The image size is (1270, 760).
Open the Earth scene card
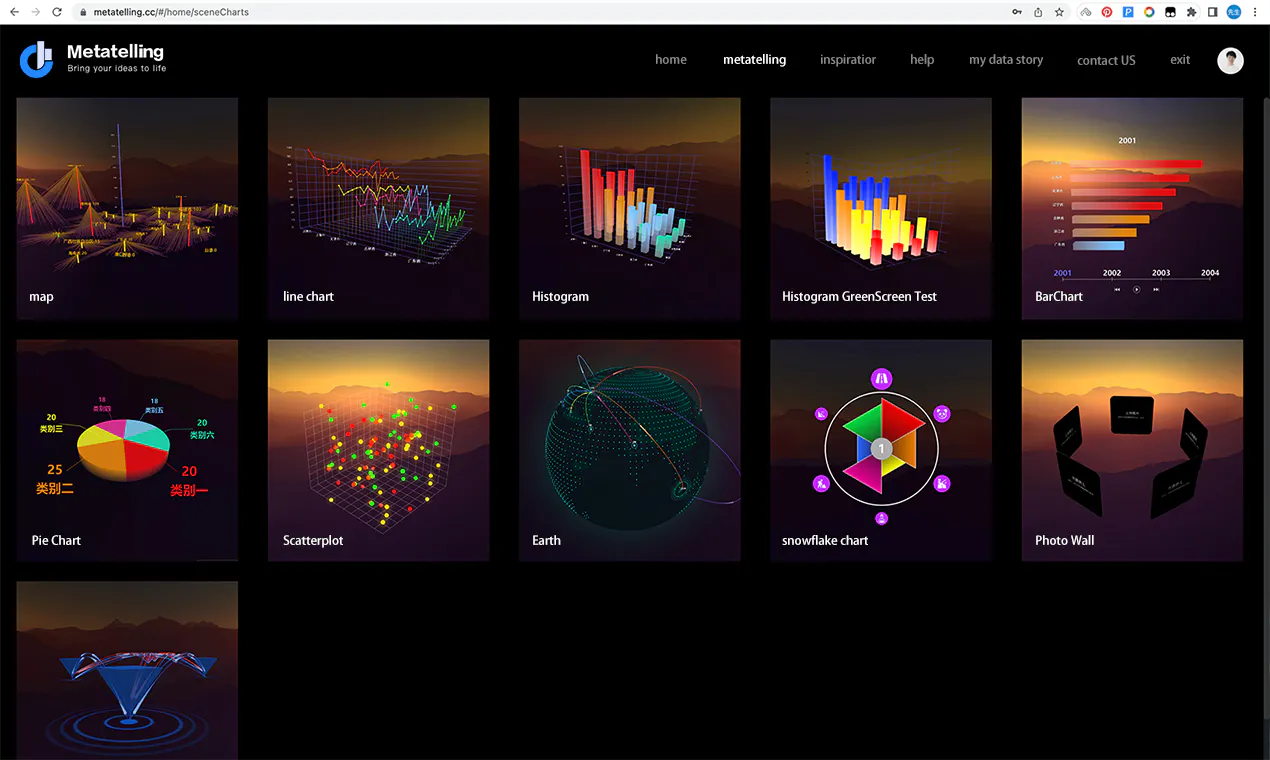point(629,450)
